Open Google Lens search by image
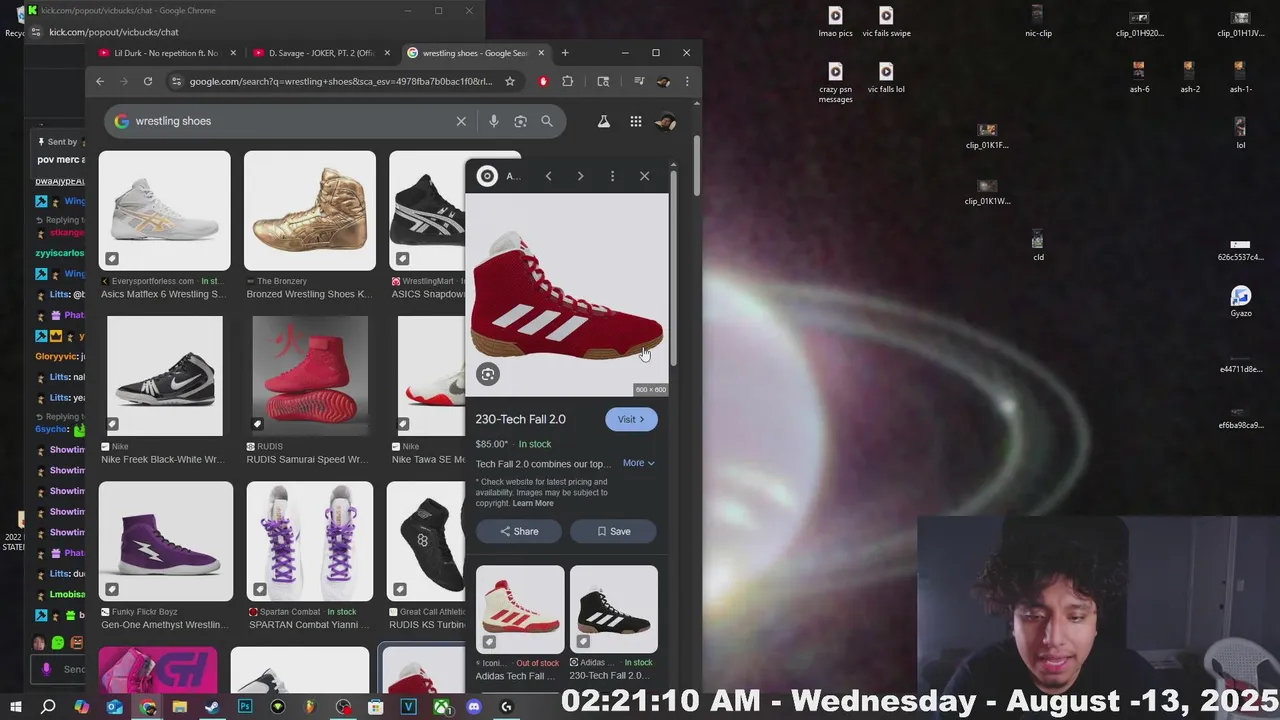Viewport: 1280px width, 720px height. [520, 121]
